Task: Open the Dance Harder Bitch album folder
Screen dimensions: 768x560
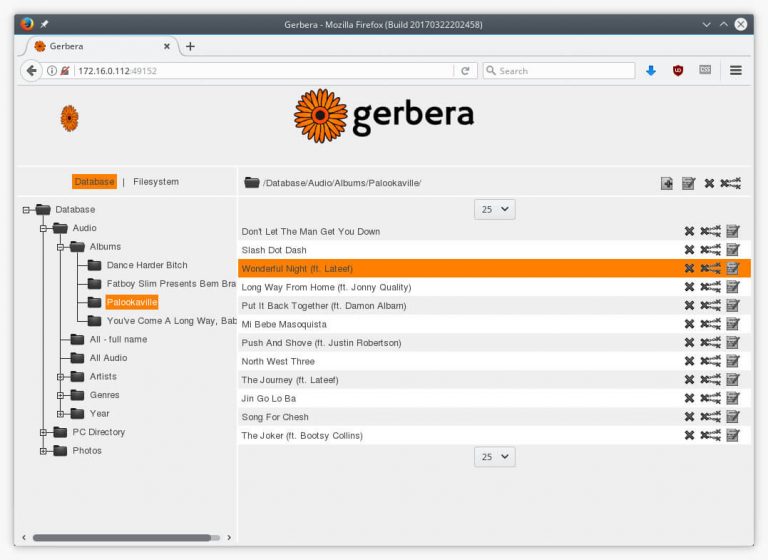Action: [x=146, y=265]
